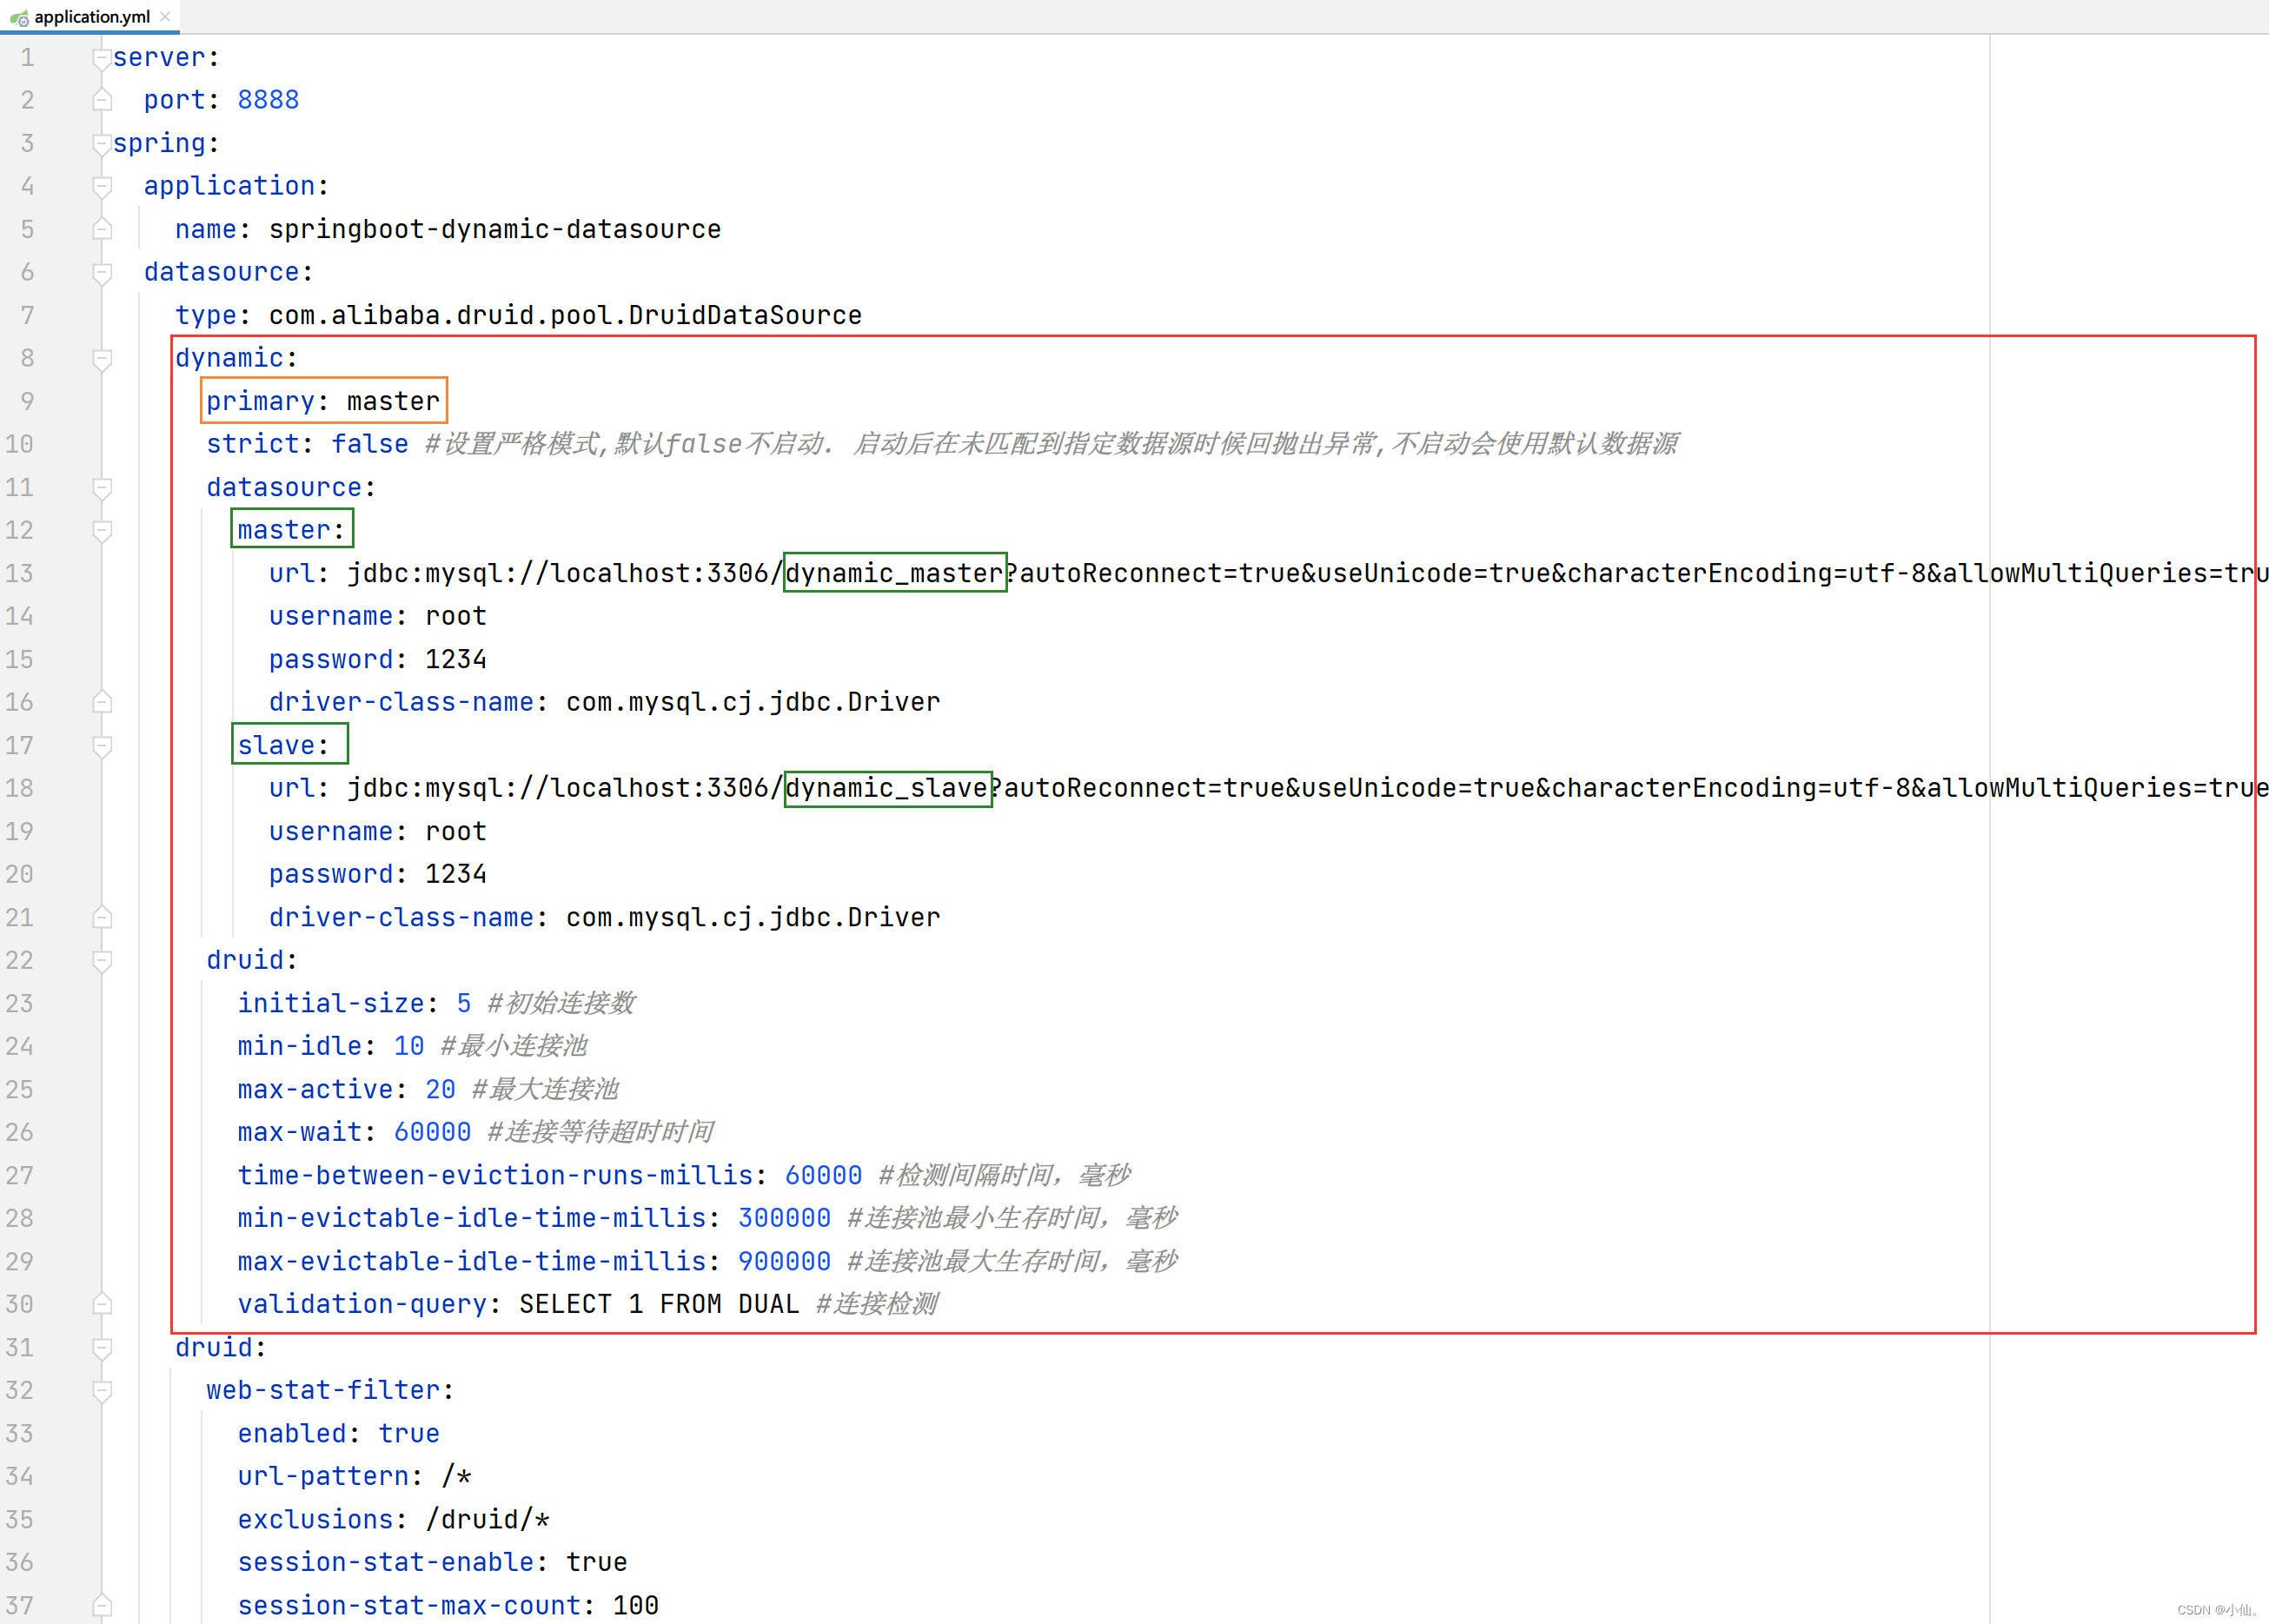
Task: Click session-stat-max-count value 100
Action: tap(636, 1606)
